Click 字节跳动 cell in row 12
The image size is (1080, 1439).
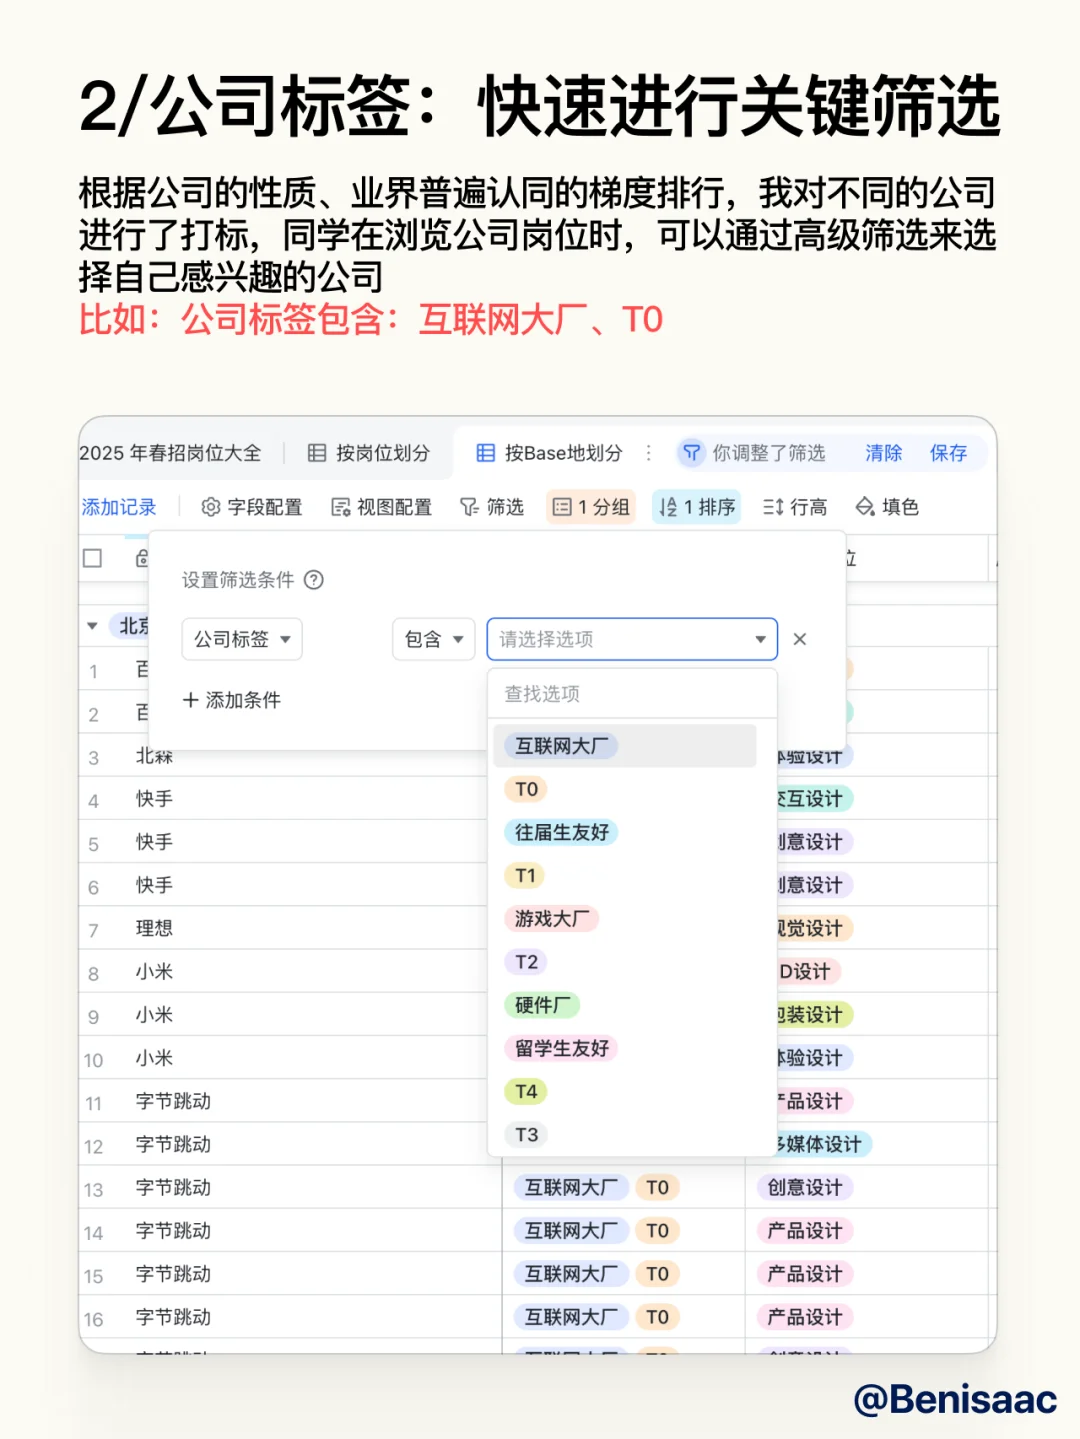173,1144
